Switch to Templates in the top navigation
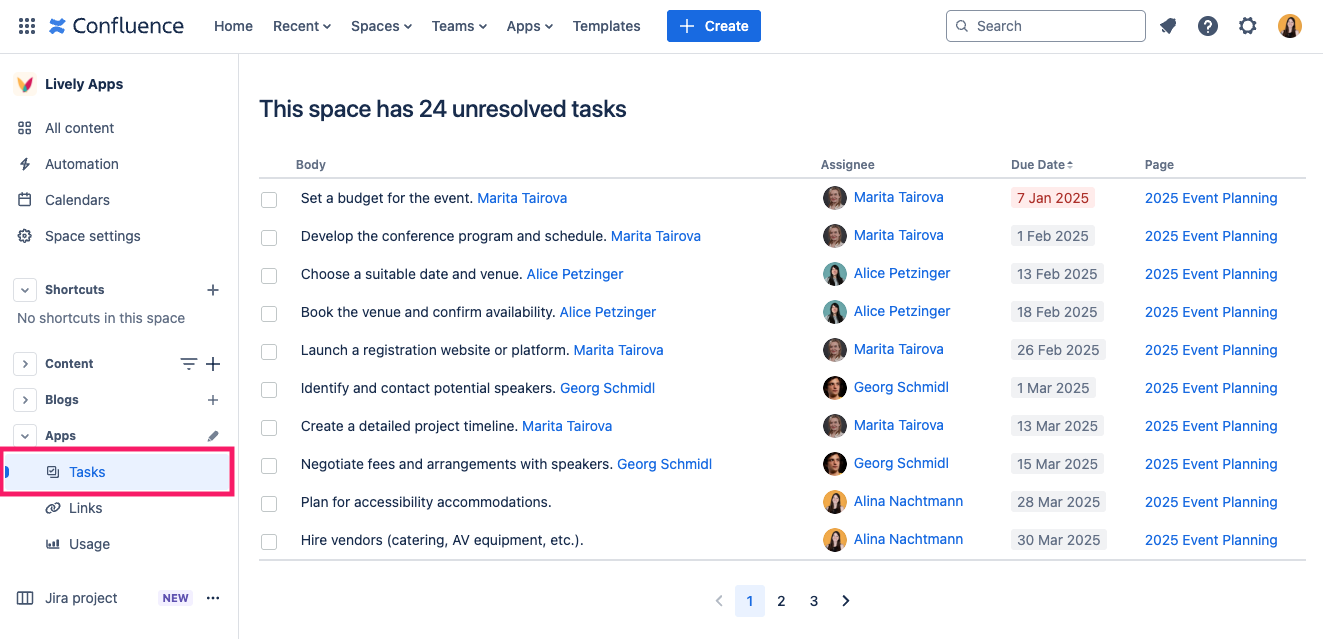This screenshot has height=639, width=1323. [606, 26]
